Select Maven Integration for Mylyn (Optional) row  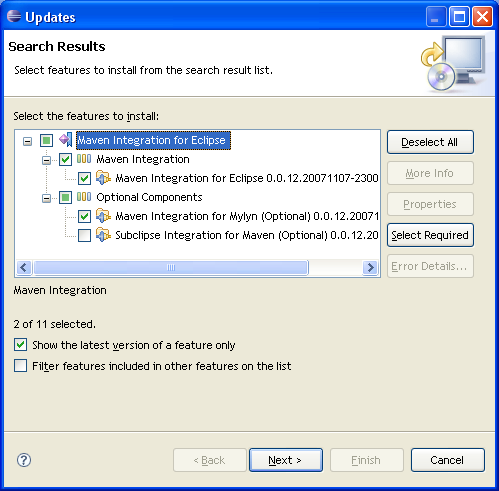coord(247,216)
